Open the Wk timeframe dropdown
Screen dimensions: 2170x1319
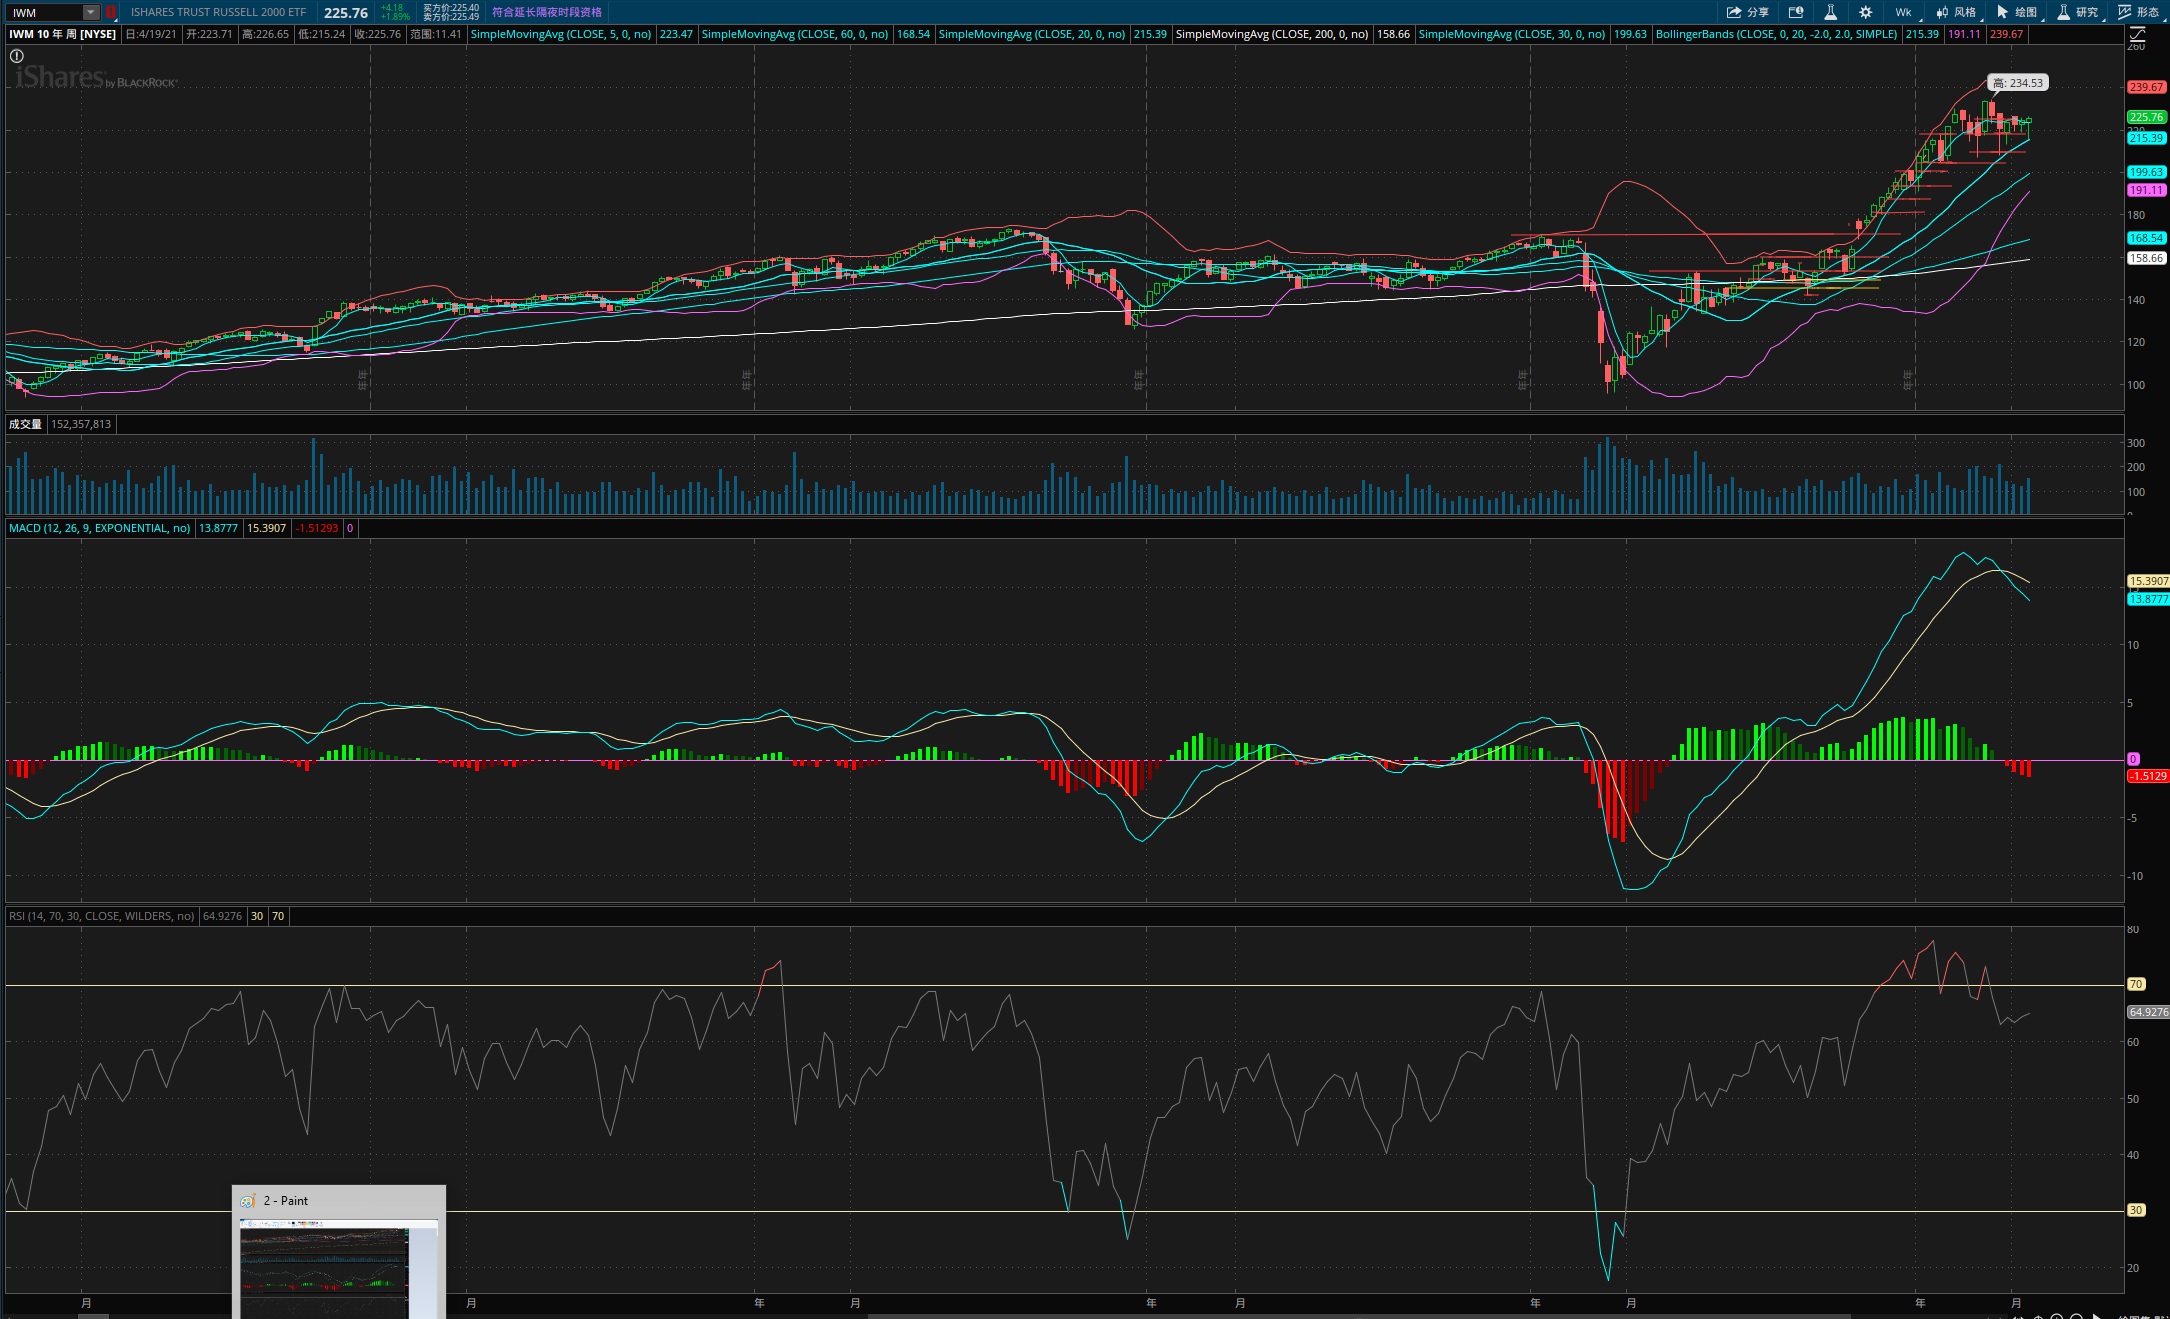(x=1902, y=12)
